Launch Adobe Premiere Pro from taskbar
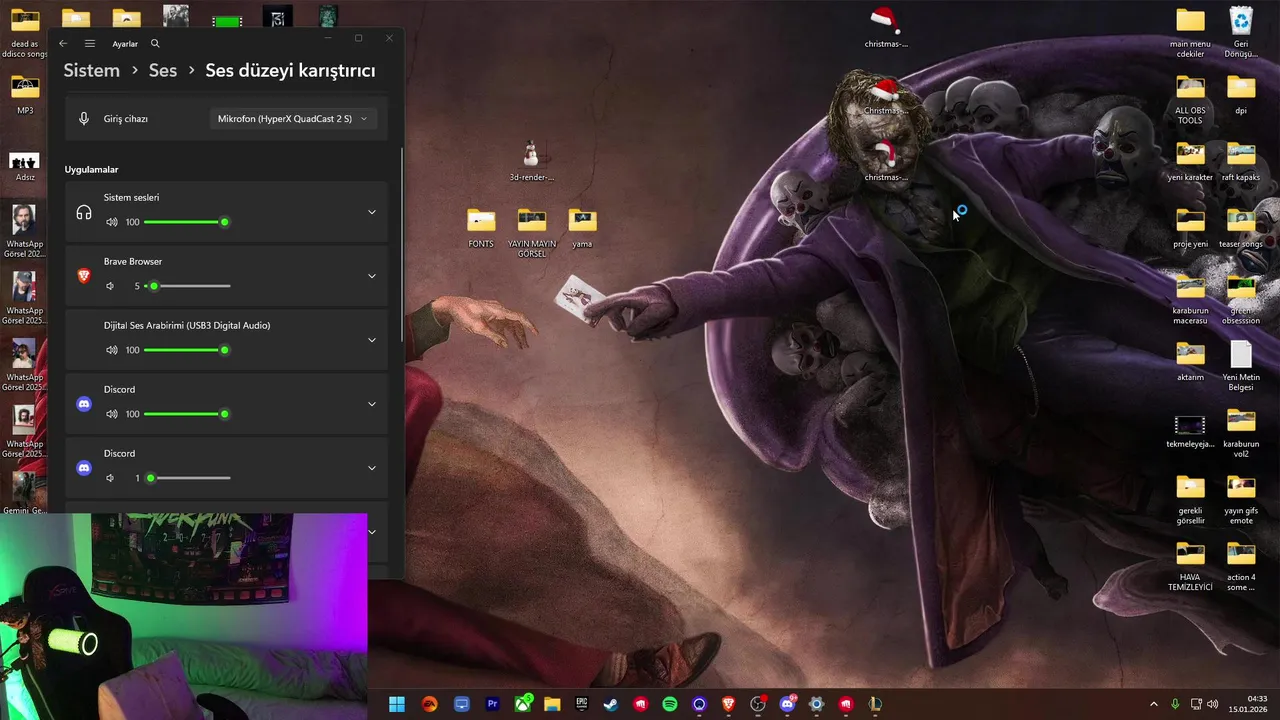The width and height of the screenshot is (1280, 720). (x=492, y=704)
